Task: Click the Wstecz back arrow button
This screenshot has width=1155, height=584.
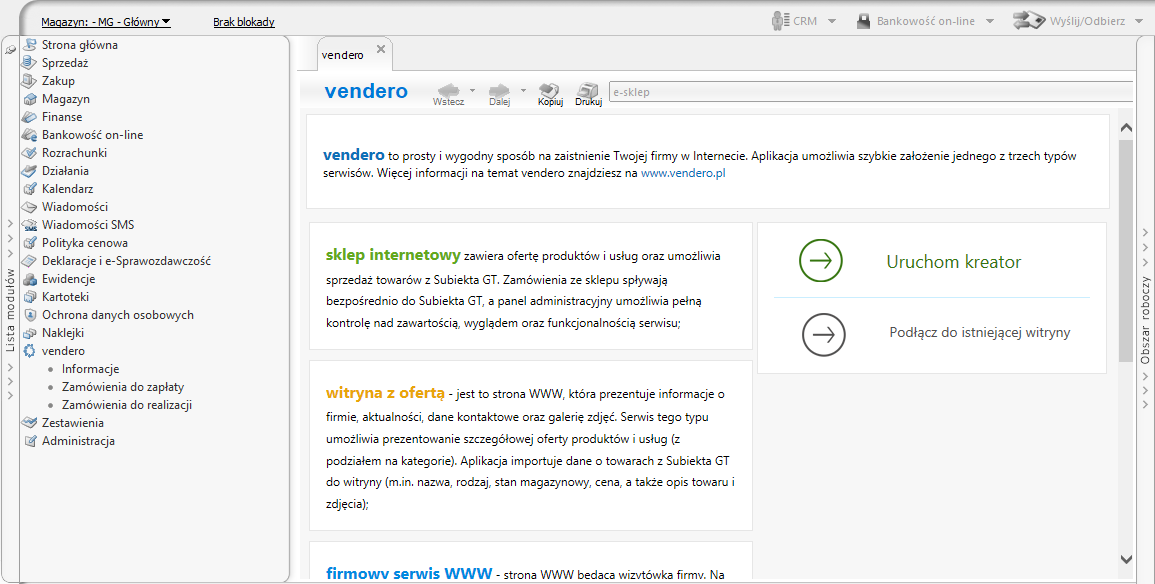Action: click(449, 94)
